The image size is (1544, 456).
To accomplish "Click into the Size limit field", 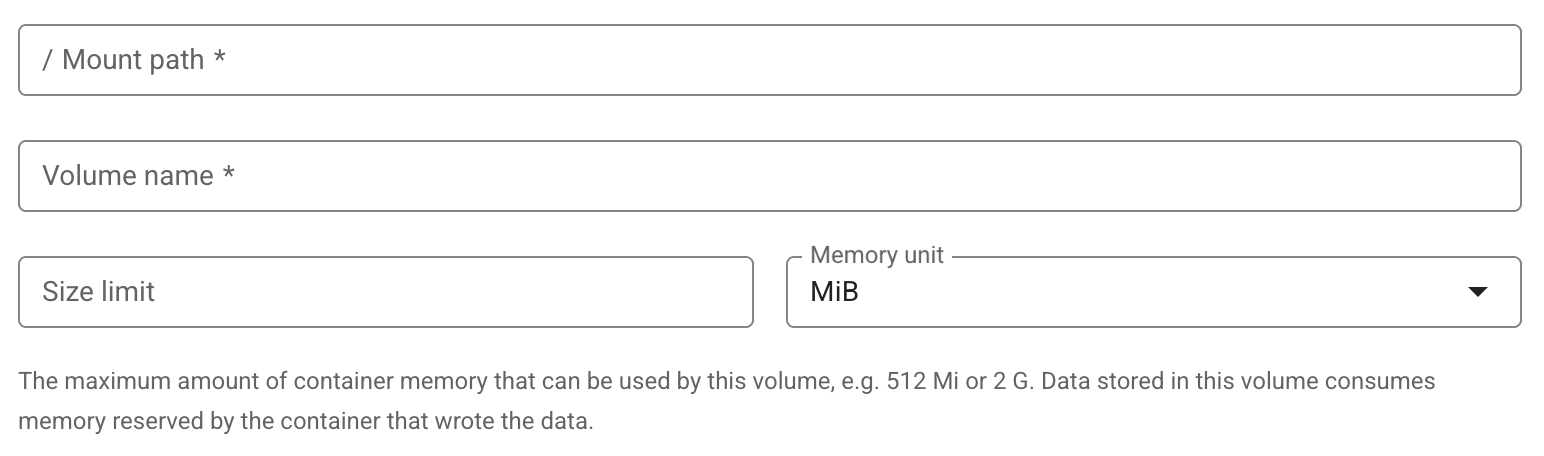I will (385, 292).
